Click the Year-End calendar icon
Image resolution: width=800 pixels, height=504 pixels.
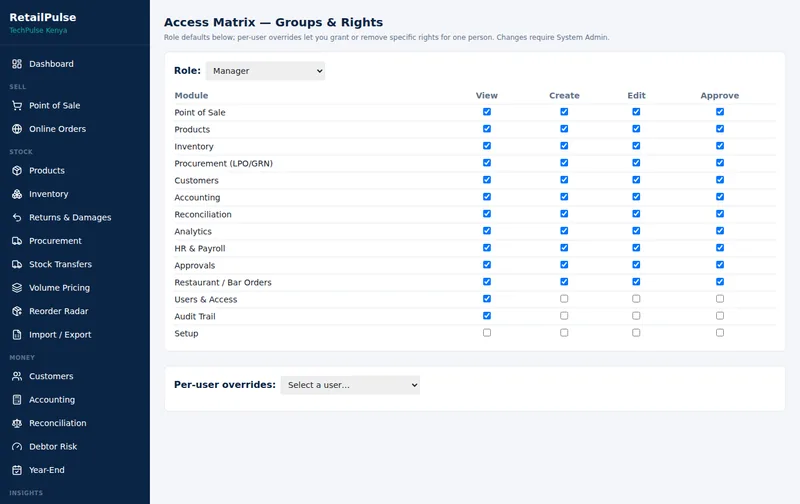click(17, 470)
